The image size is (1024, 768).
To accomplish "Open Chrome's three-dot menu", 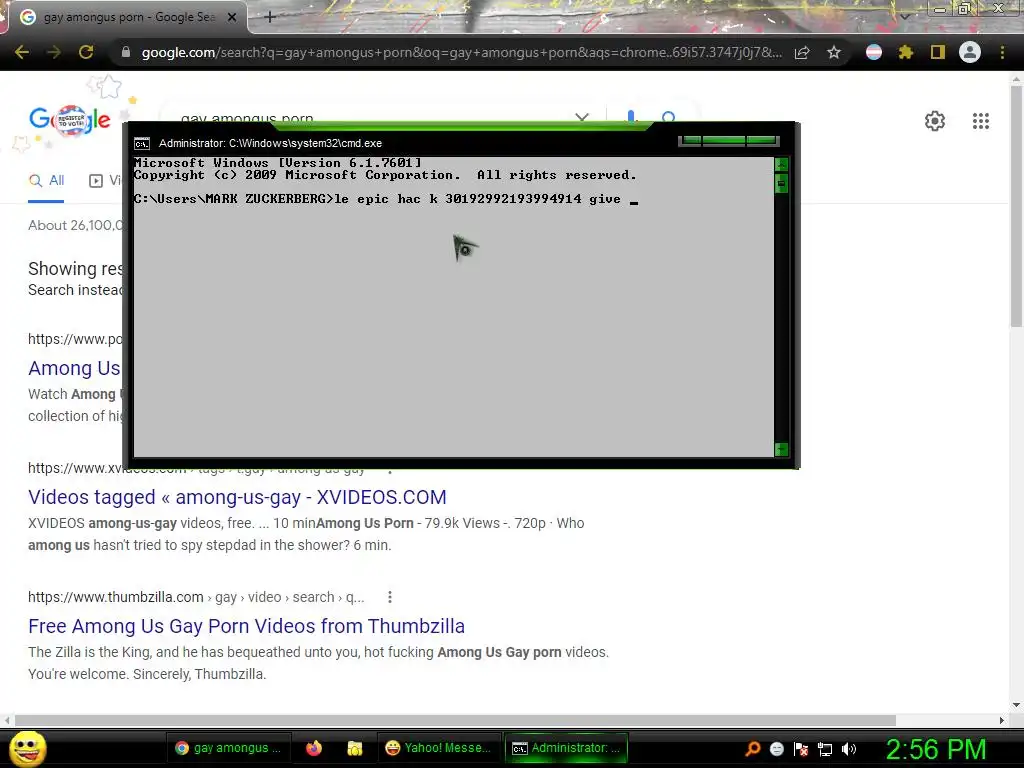I will [1002, 52].
